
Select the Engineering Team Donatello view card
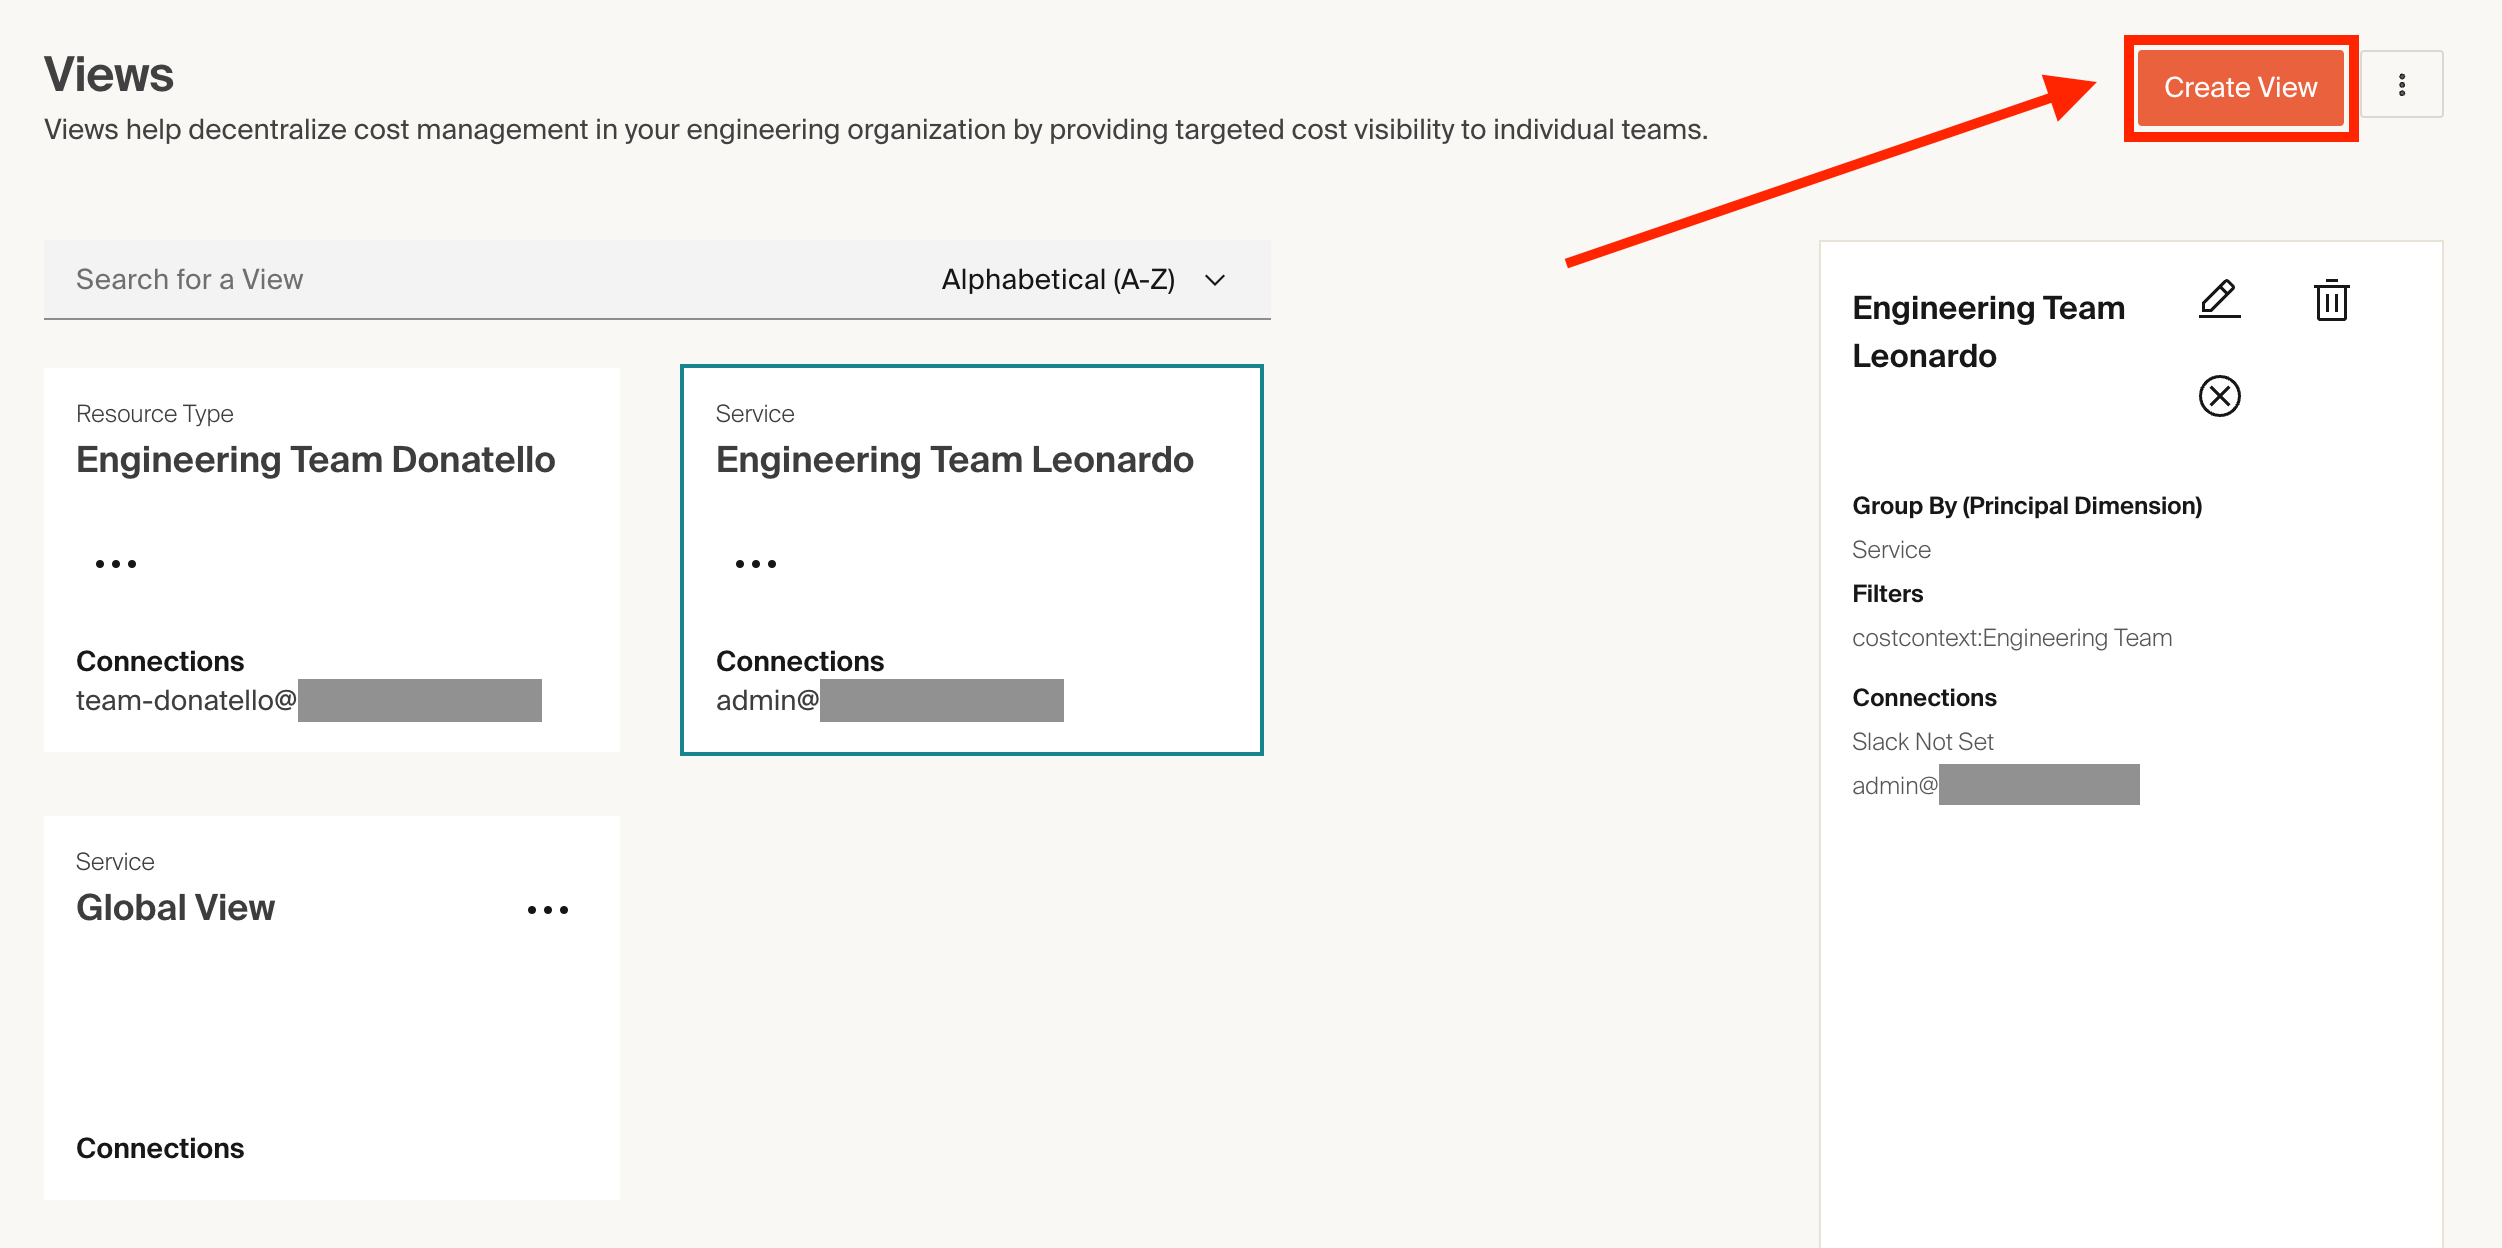click(316, 460)
